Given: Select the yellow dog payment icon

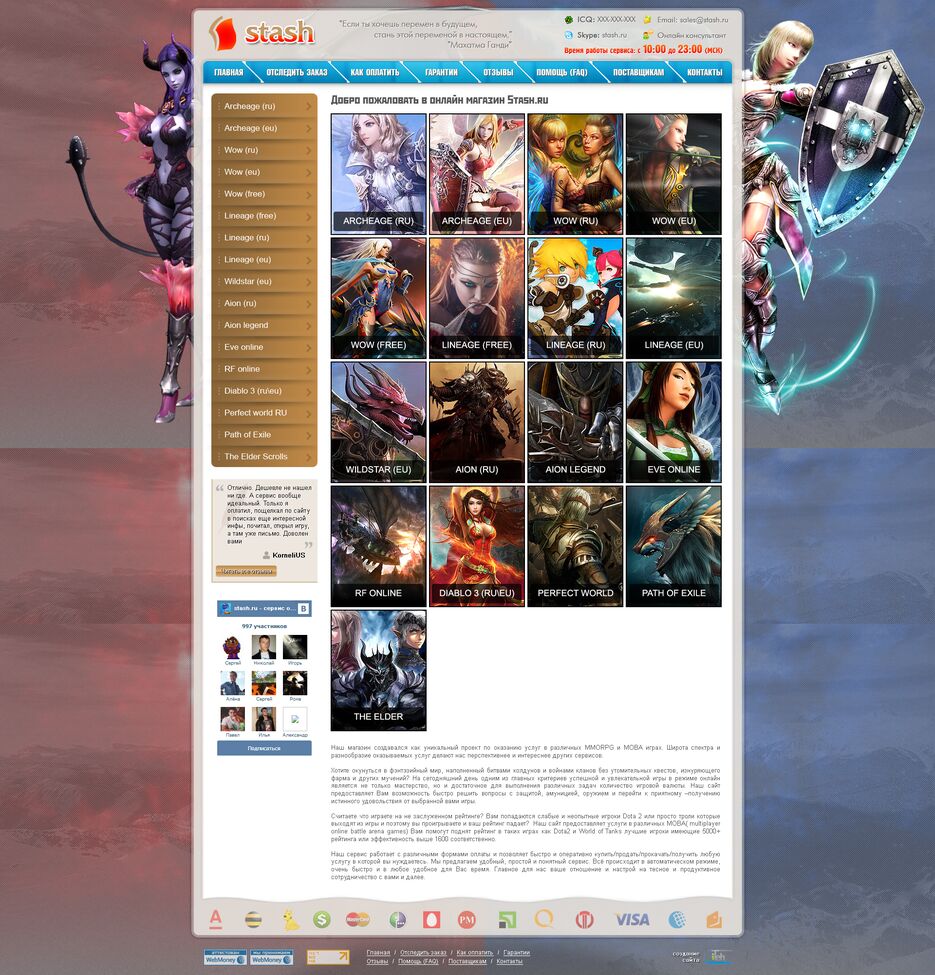Looking at the screenshot, I should pos(291,920).
